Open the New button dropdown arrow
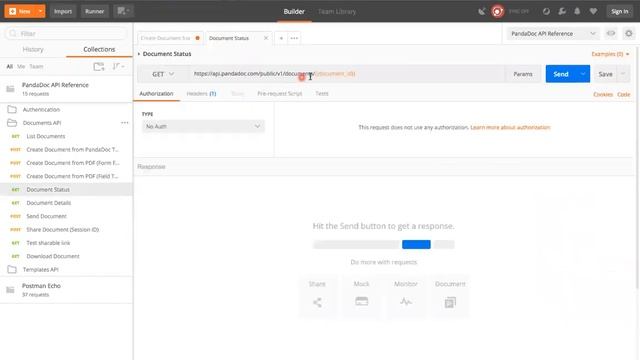Image resolution: width=640 pixels, height=360 pixels. tap(40, 11)
